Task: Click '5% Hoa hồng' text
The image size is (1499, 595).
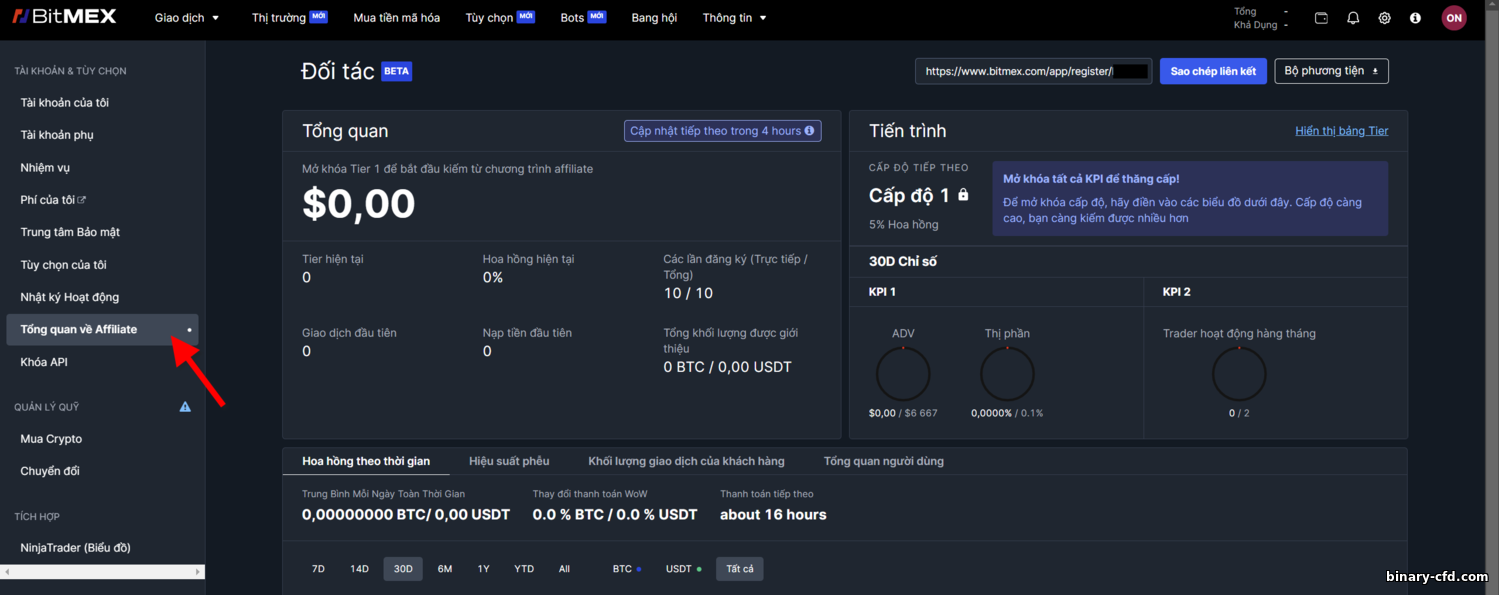Action: tap(904, 225)
